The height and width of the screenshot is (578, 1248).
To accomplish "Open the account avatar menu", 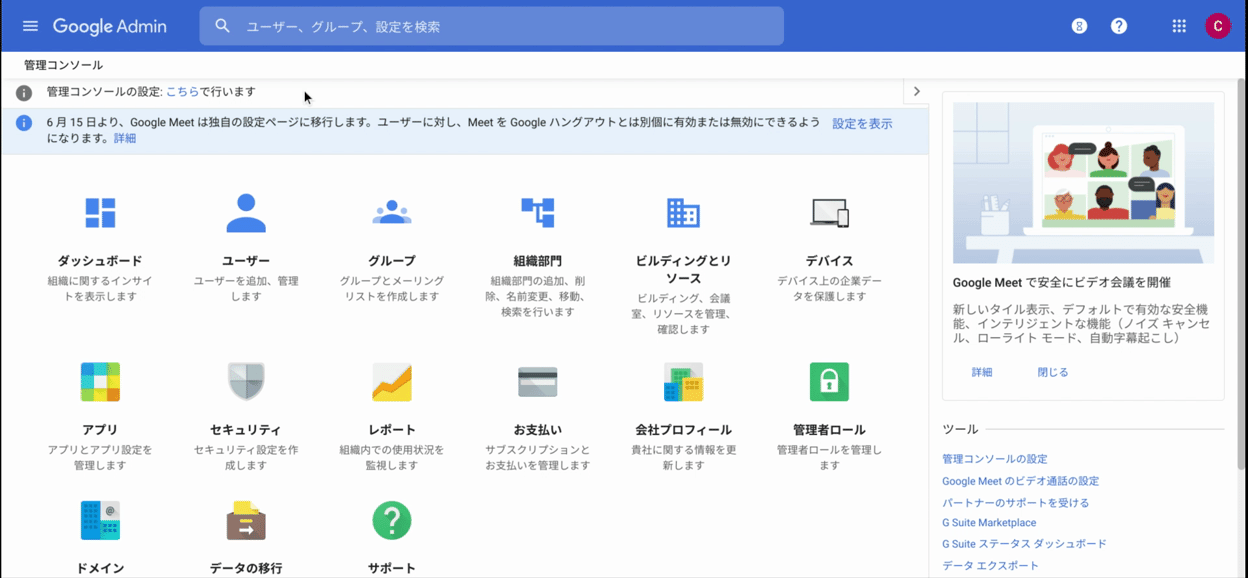I will tap(1217, 26).
